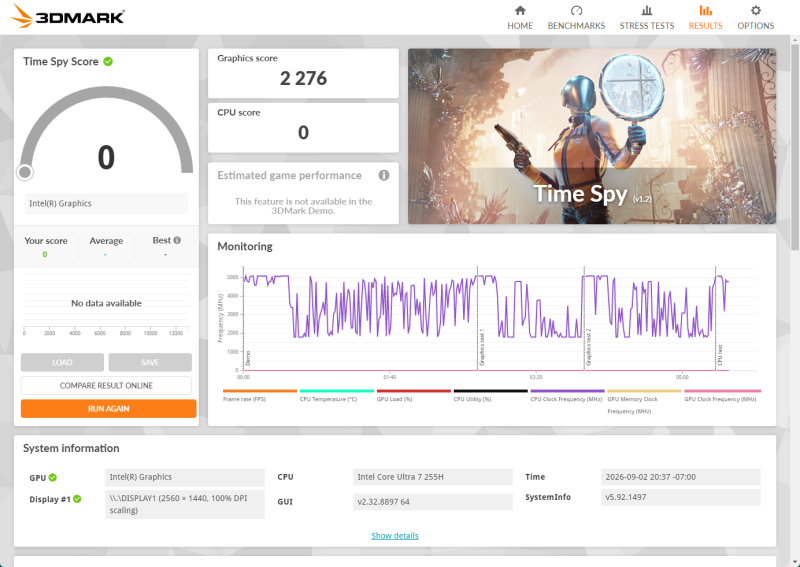
Task: Click the Time value 2026-09-02 20:37
Action: pyautogui.click(x=681, y=477)
